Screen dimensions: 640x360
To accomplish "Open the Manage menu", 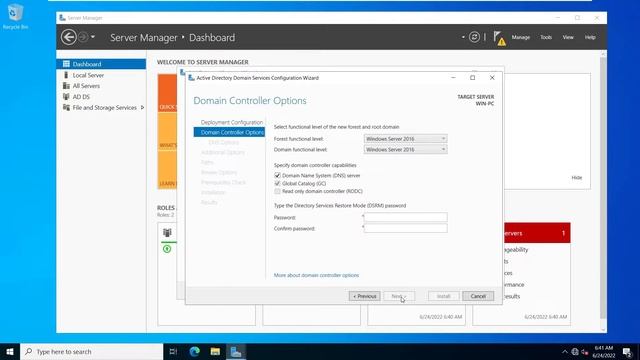I will (x=521, y=37).
